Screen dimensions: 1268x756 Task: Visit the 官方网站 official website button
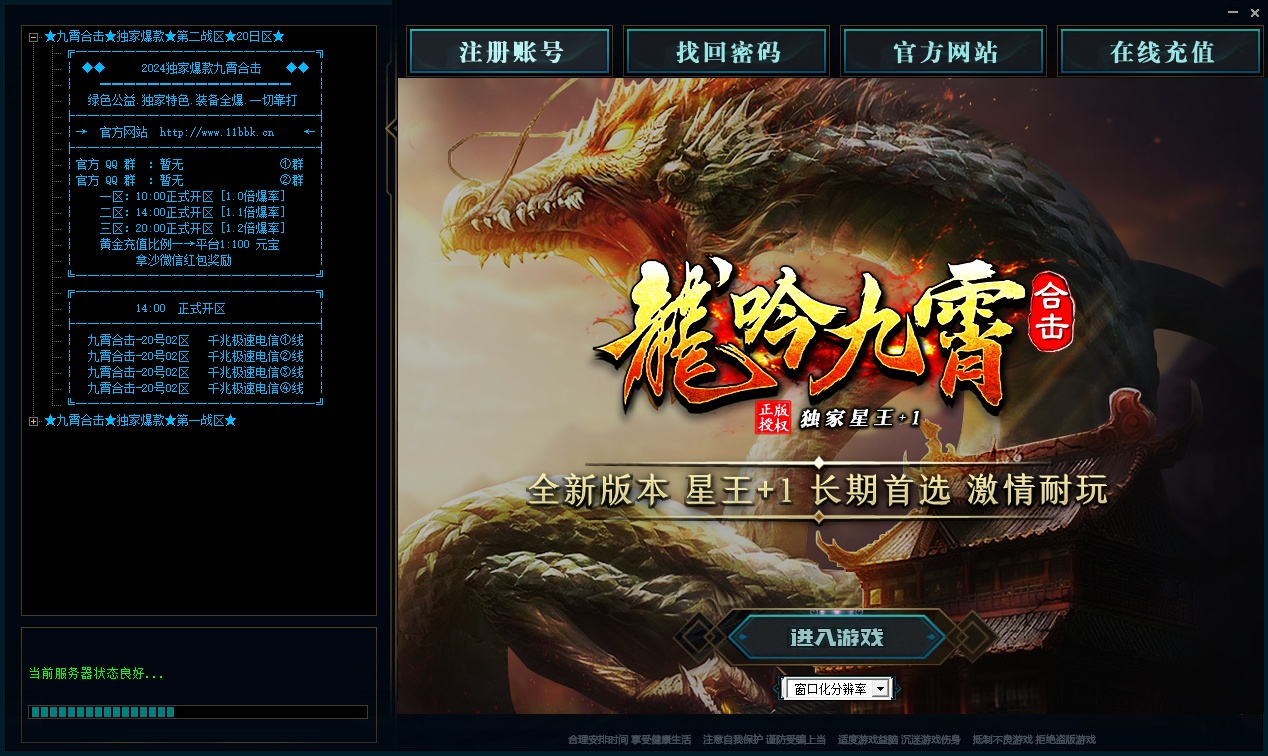pos(942,51)
